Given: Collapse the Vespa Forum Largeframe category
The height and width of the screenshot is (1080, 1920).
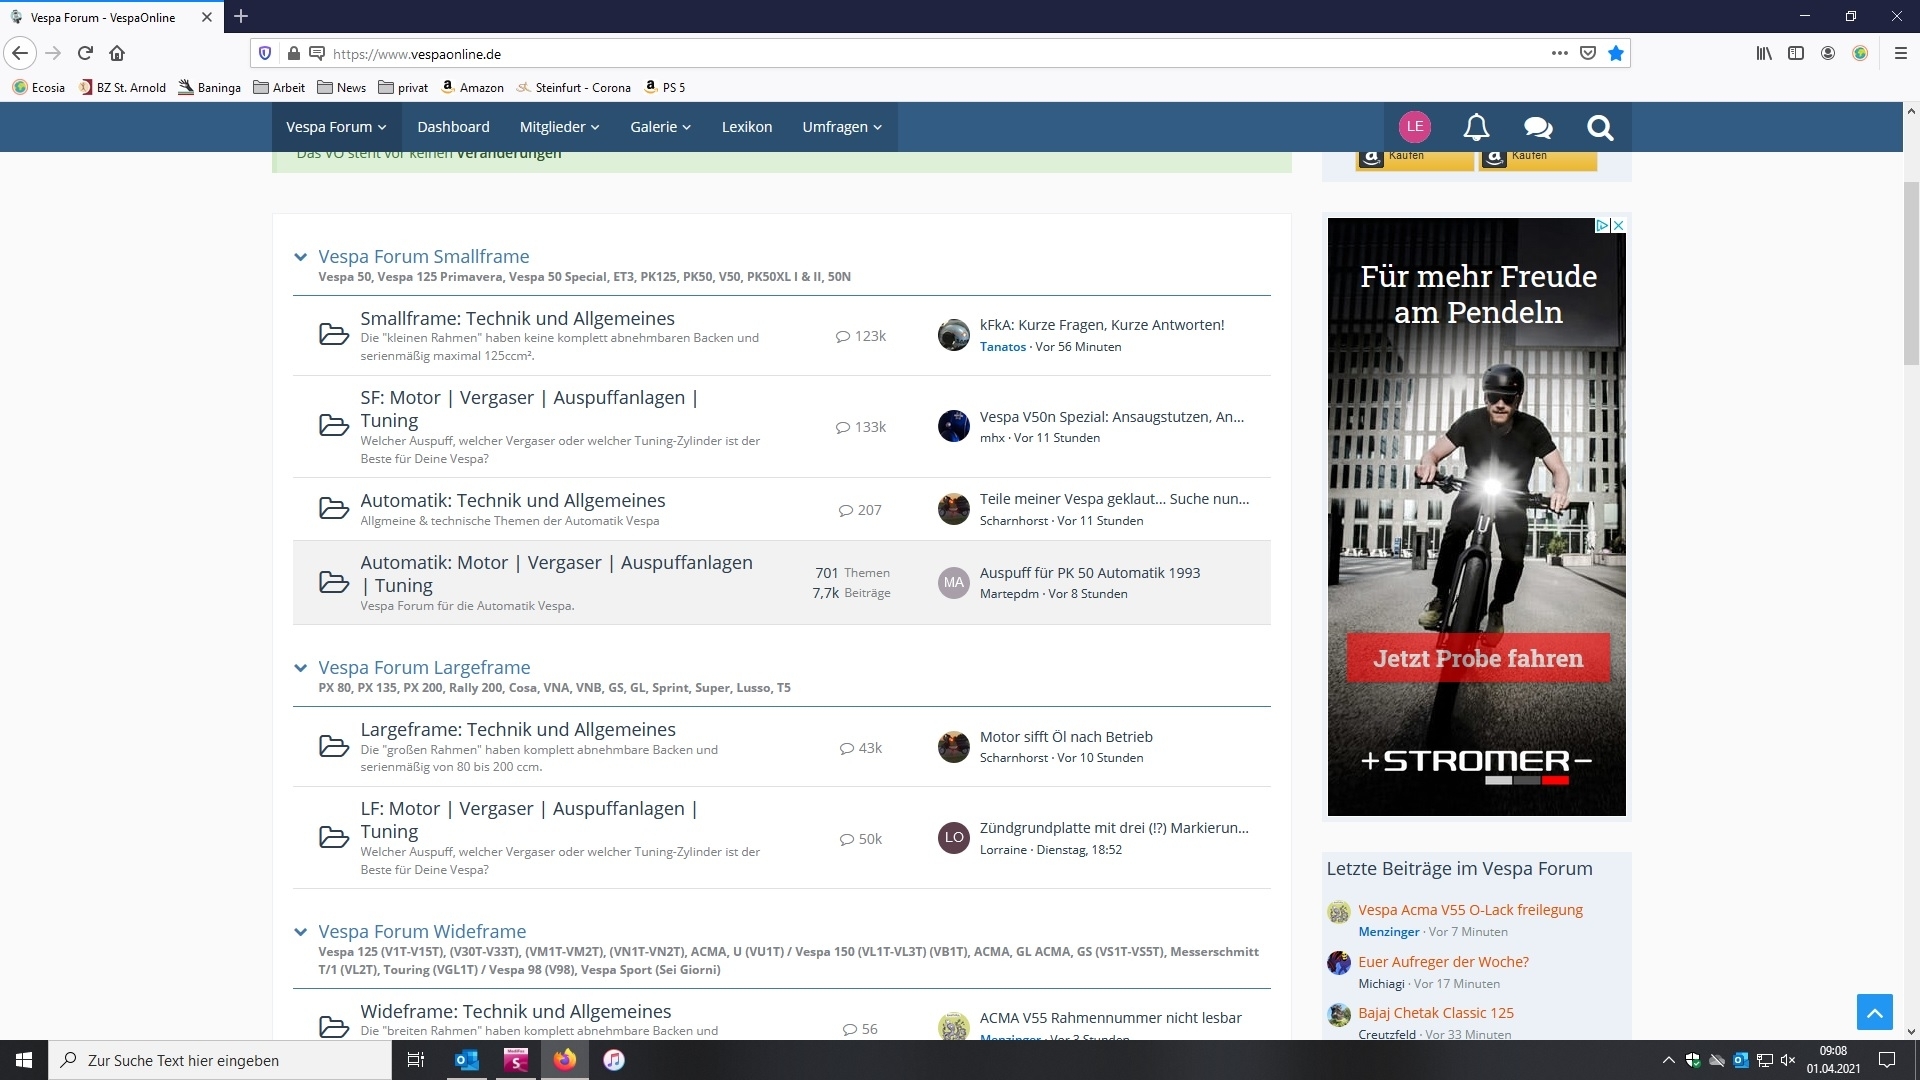Looking at the screenshot, I should click(300, 668).
